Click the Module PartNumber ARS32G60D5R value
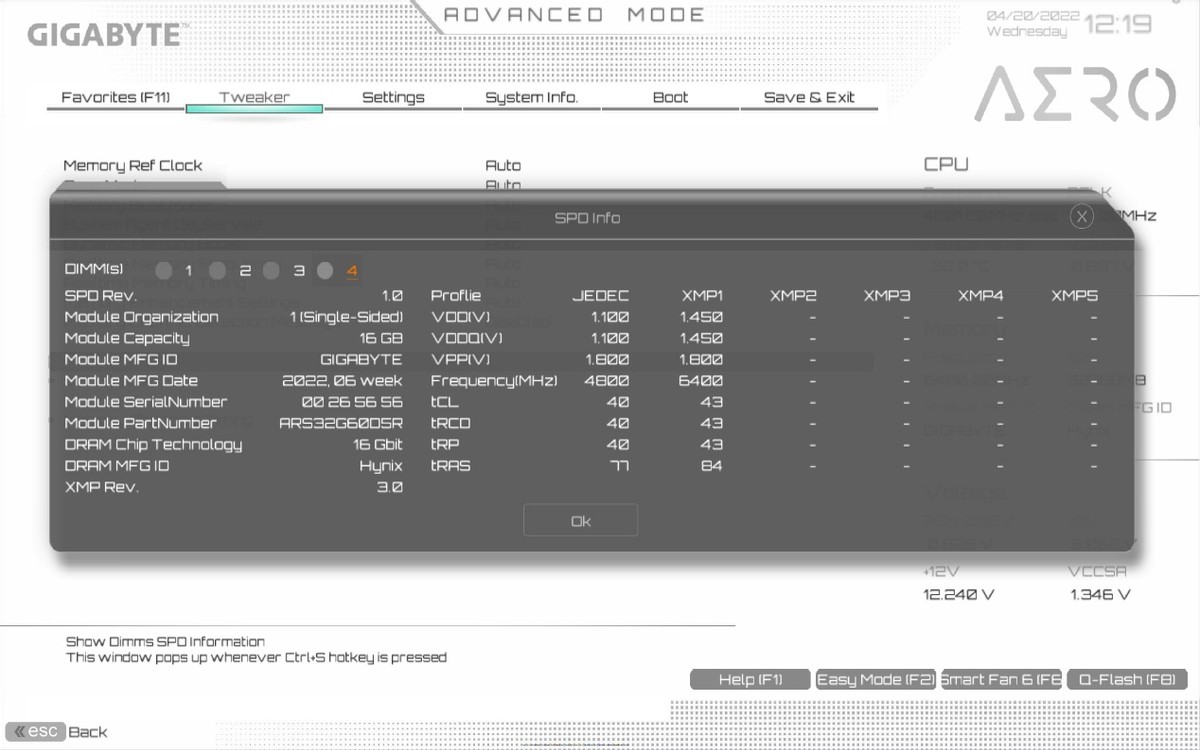Image resolution: width=1200 pixels, height=750 pixels. click(340, 423)
